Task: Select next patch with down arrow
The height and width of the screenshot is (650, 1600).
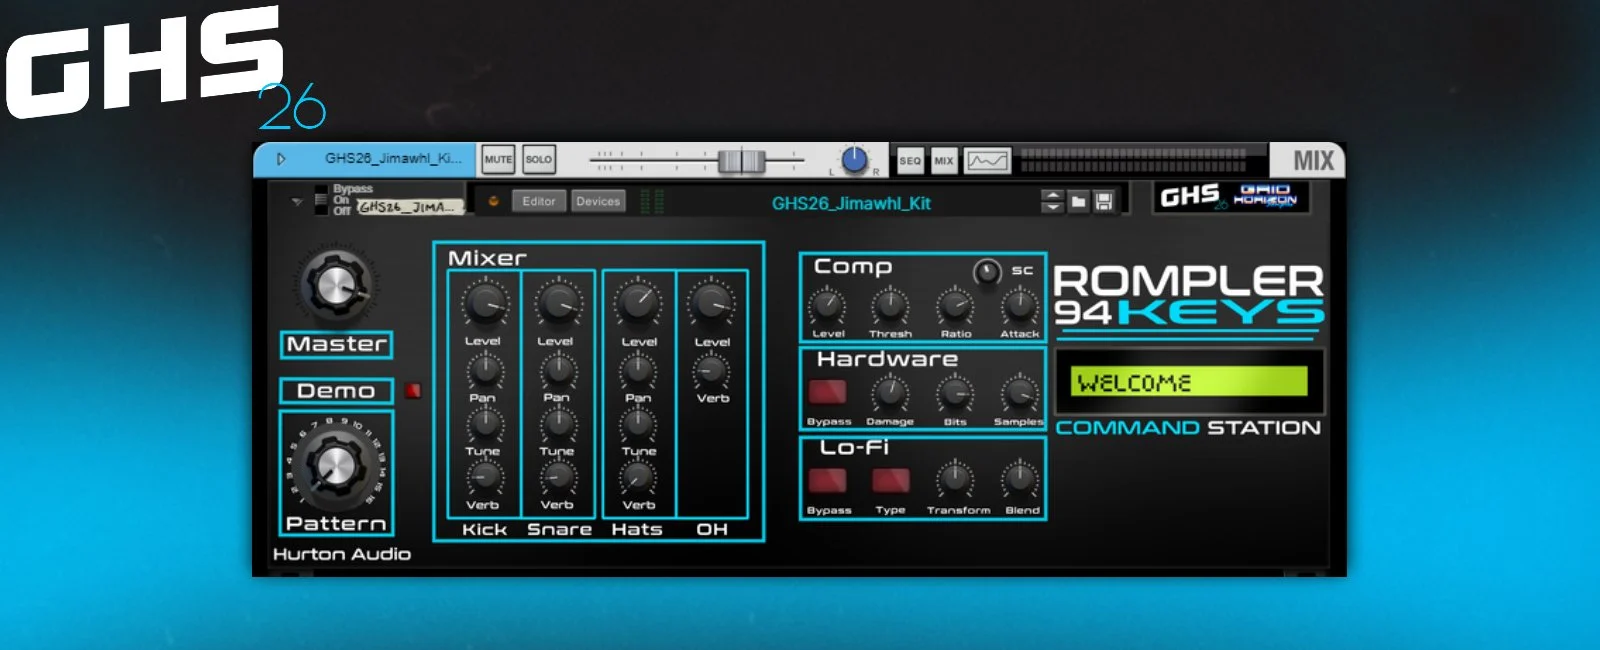Action: [1052, 207]
